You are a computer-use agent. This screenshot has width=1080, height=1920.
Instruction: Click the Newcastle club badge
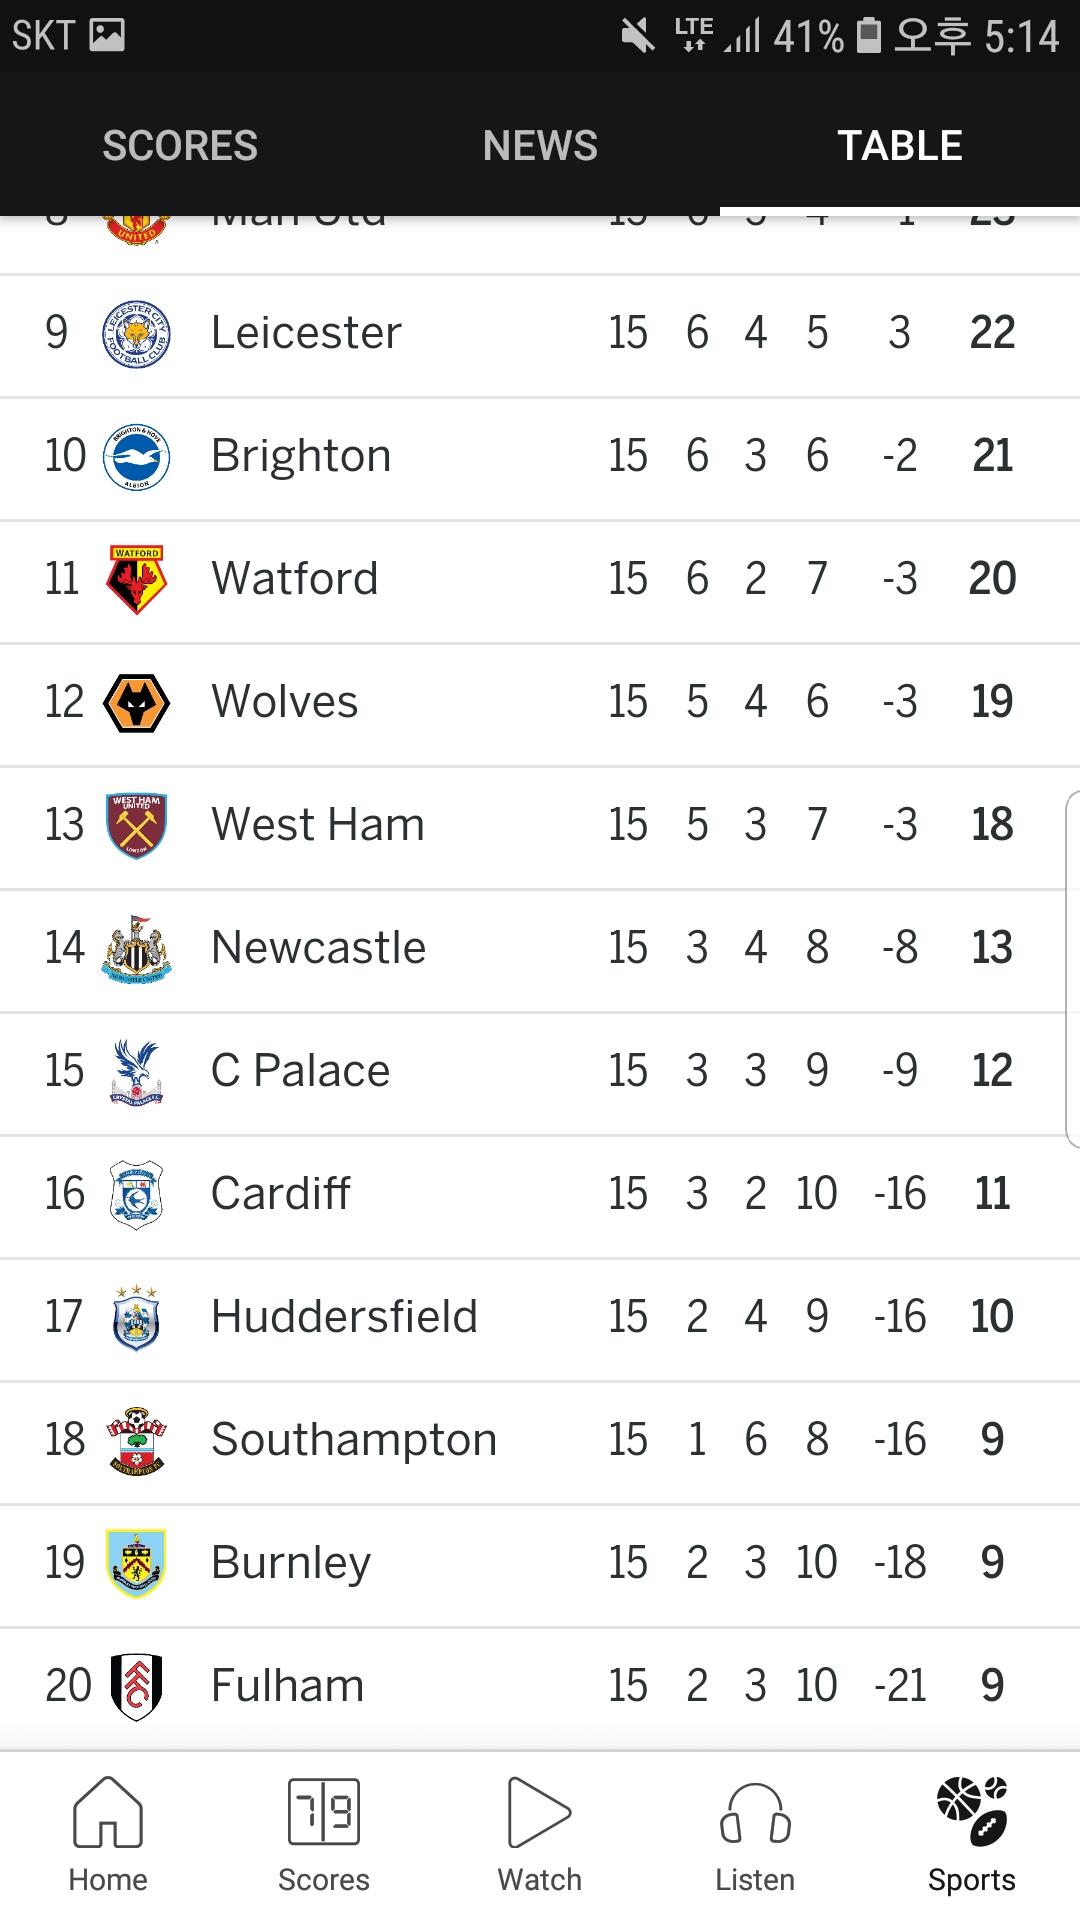coord(136,947)
